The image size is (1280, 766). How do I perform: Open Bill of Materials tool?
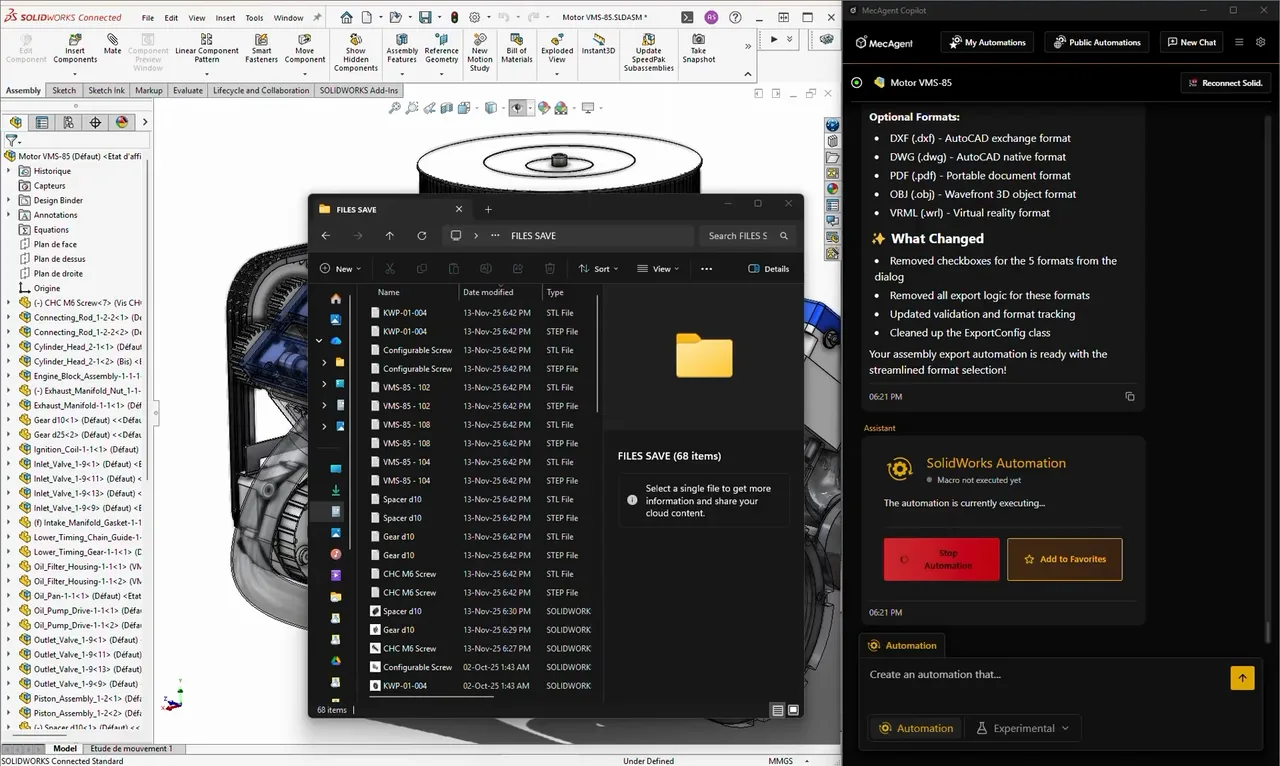[x=517, y=50]
